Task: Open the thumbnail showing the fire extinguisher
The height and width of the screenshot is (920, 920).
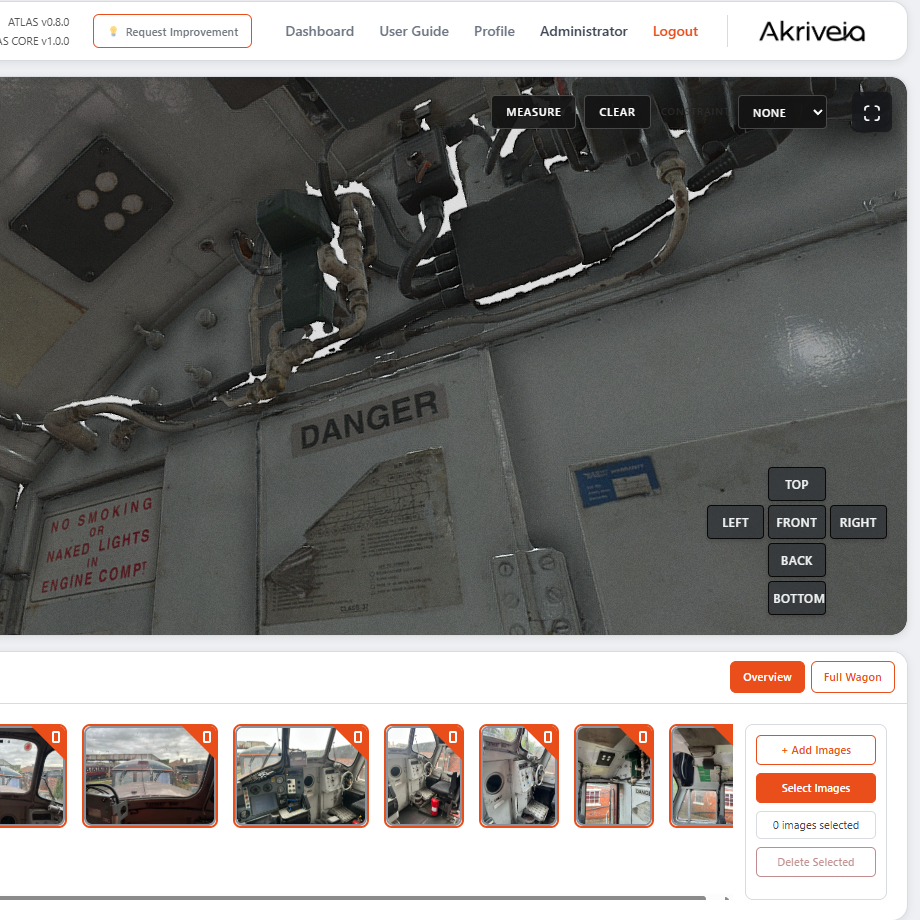Action: (x=424, y=776)
